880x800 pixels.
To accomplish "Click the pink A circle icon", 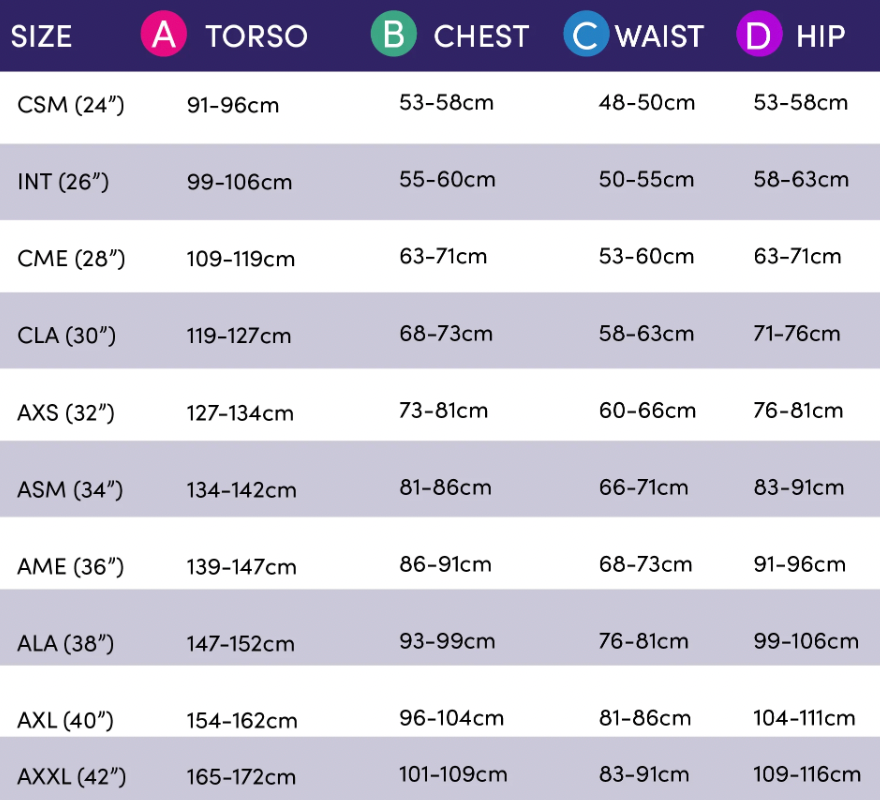I will tap(164, 36).
